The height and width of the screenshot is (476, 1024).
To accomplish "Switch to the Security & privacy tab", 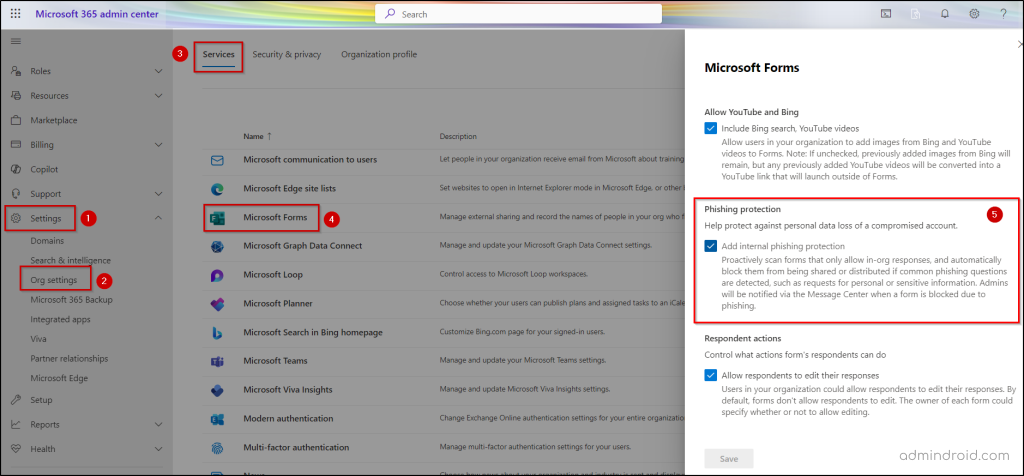I will (x=286, y=54).
